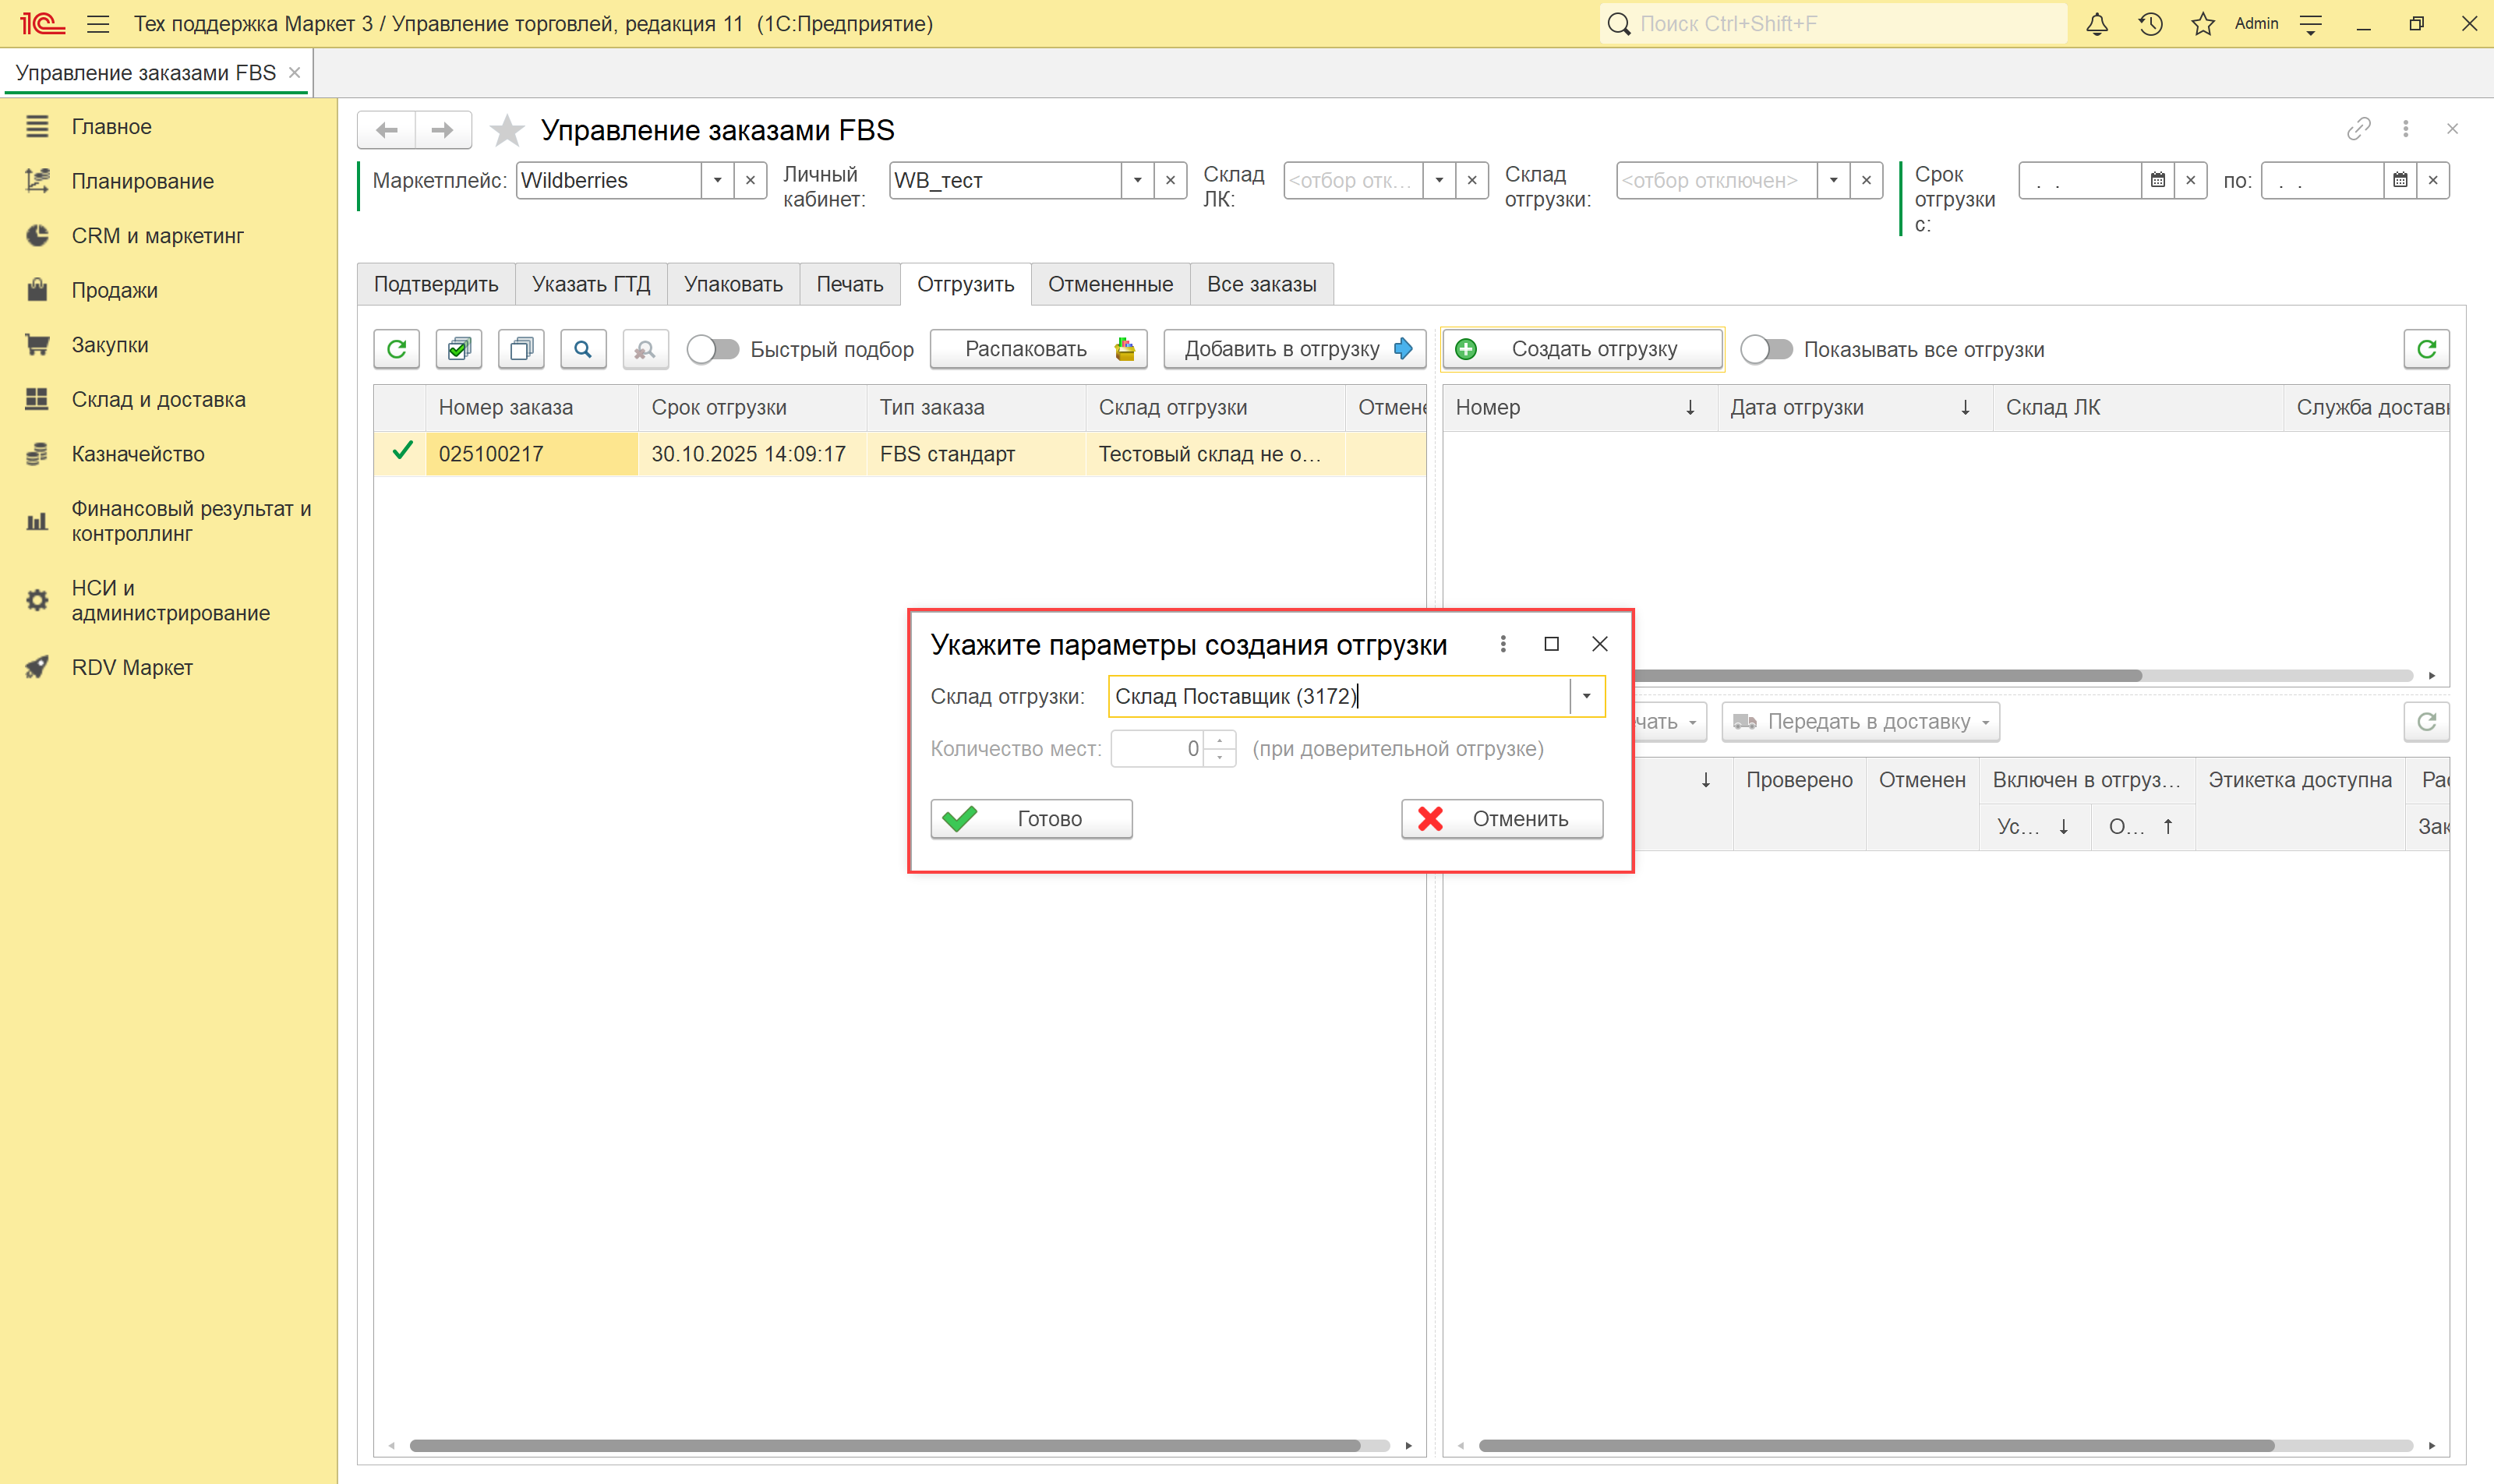Click the magnifier search icon in toolbar
Viewport: 2494px width, 1484px height.
coord(583,349)
